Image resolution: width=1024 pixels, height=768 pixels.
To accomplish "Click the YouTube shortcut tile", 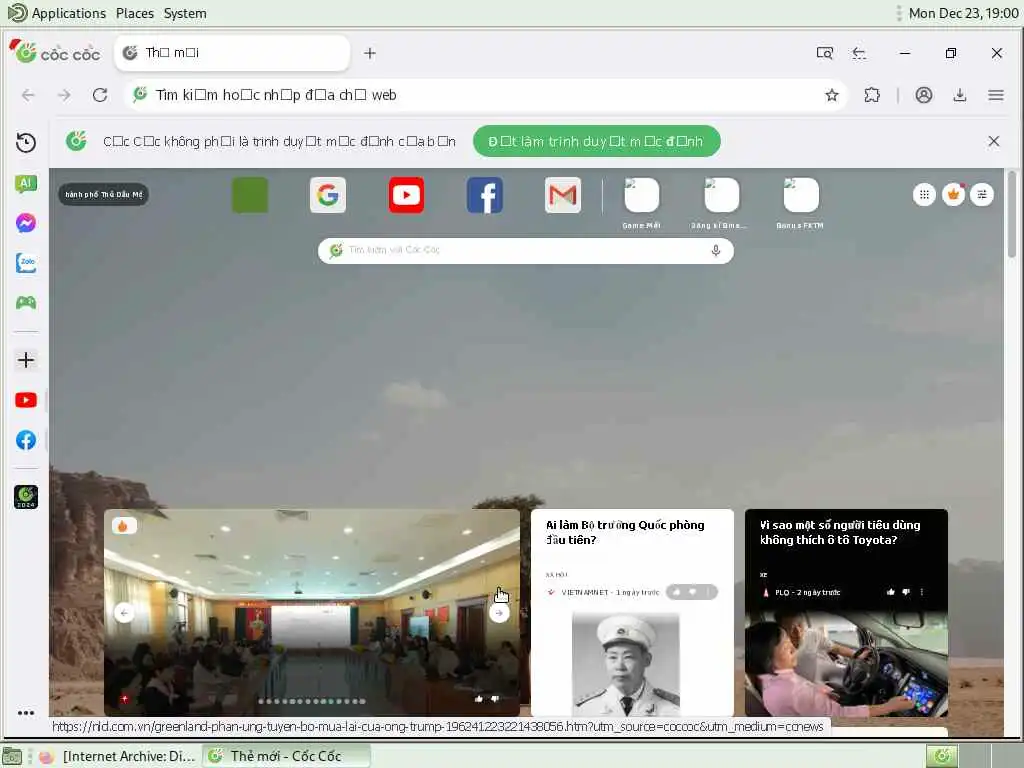I will 406,195.
